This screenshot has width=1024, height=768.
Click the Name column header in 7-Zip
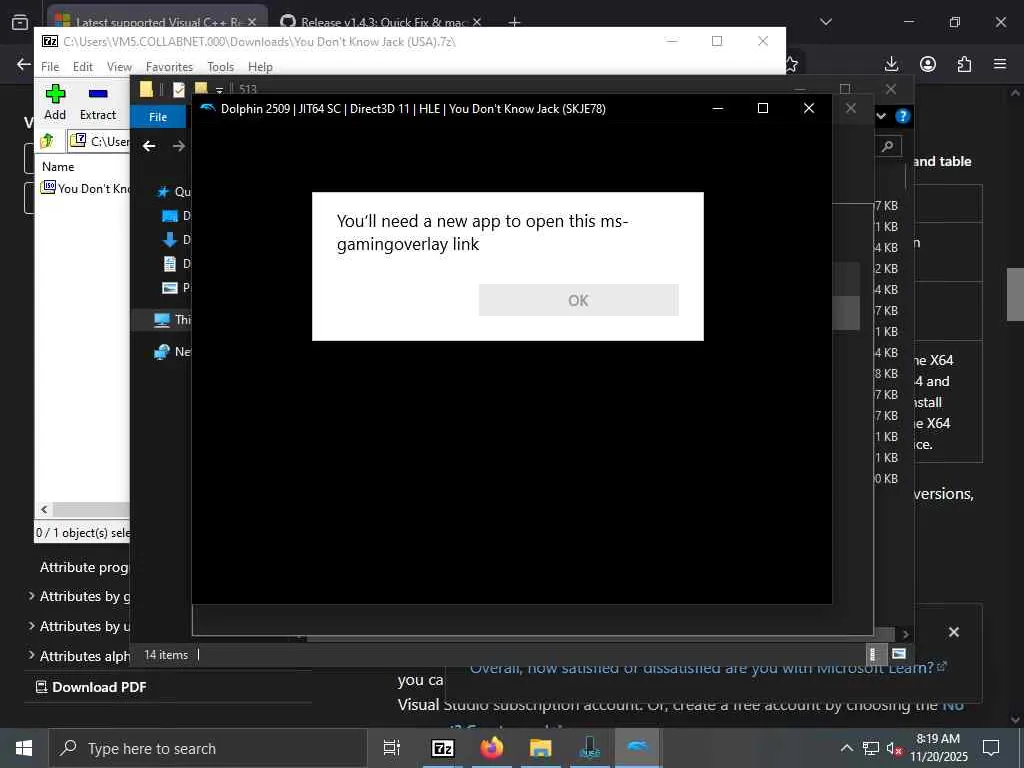(58, 167)
